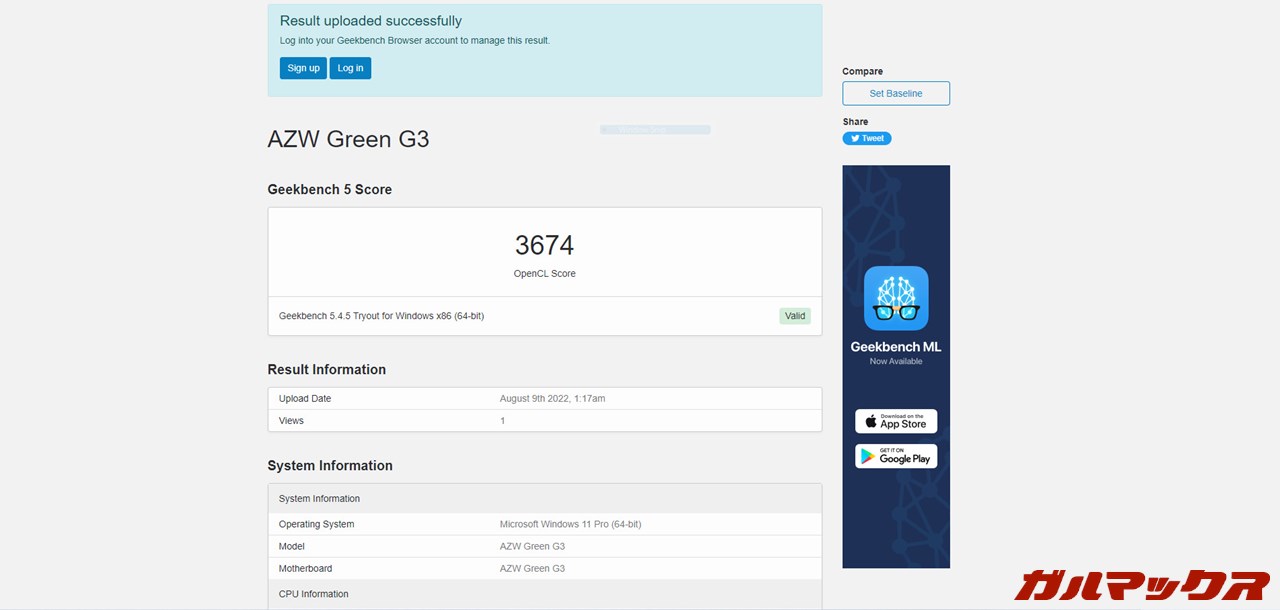Click the App Store download badge
Viewport: 1280px width, 610px height.
pos(896,421)
